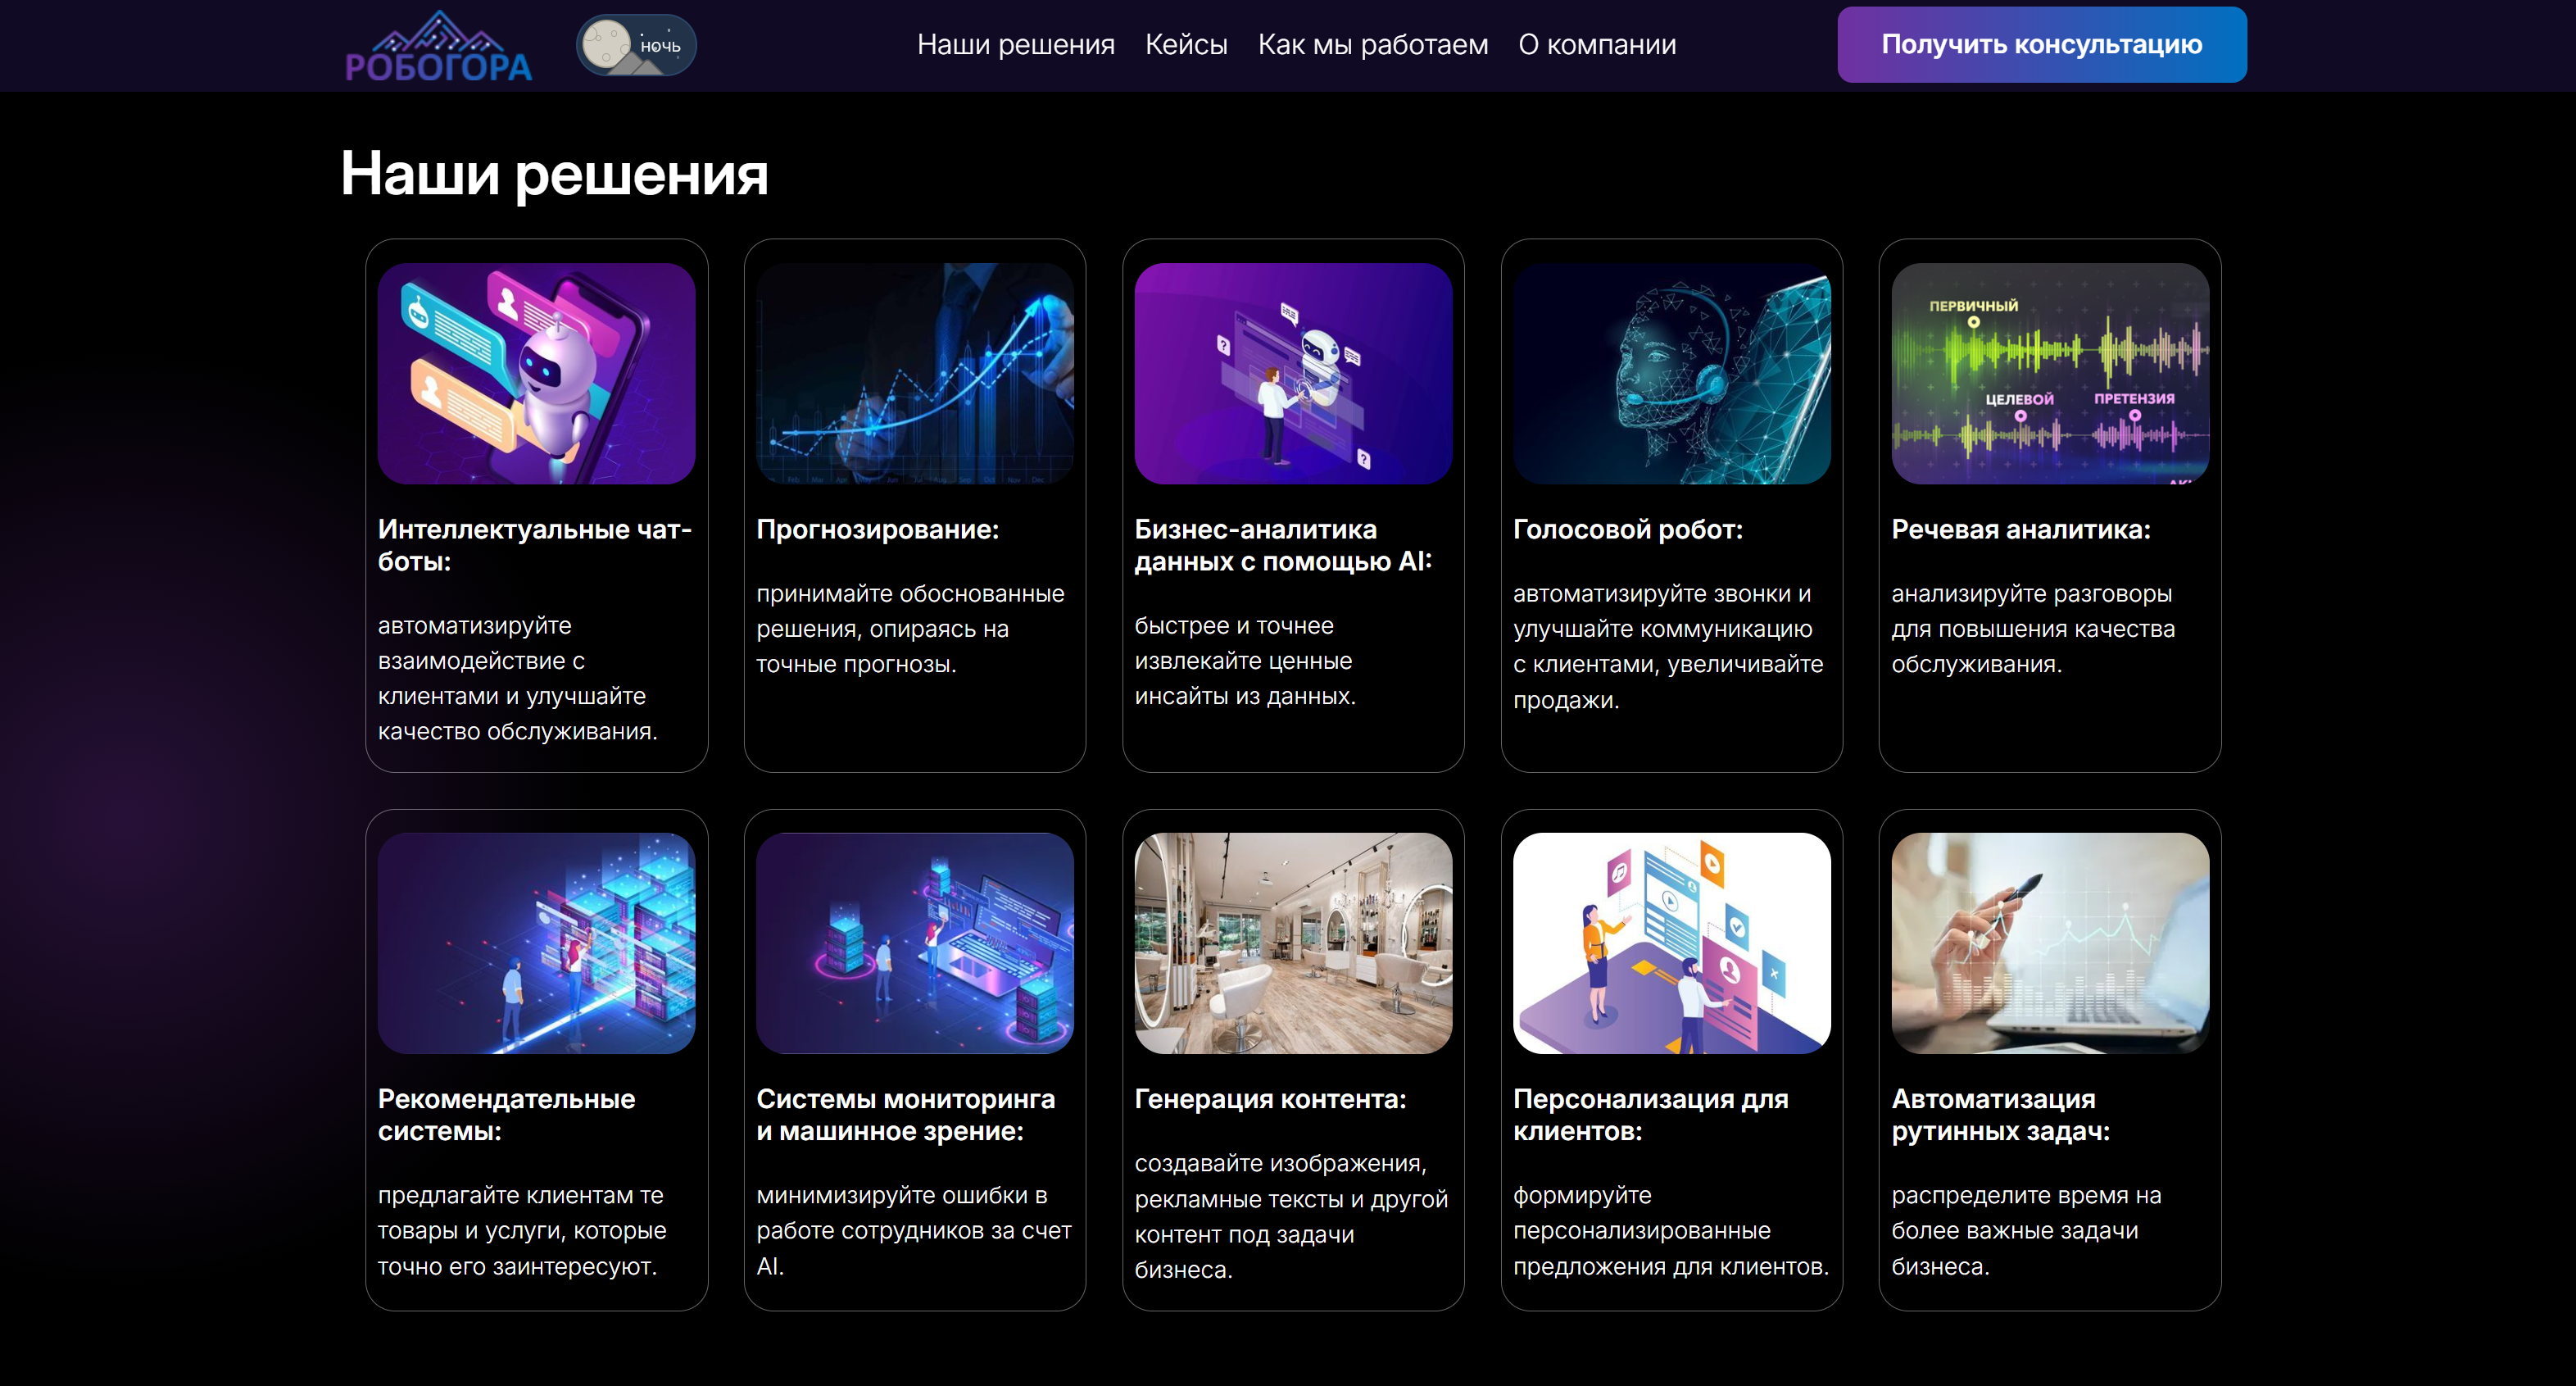
Task: Go to Как мы работаем section
Action: (x=1373, y=45)
